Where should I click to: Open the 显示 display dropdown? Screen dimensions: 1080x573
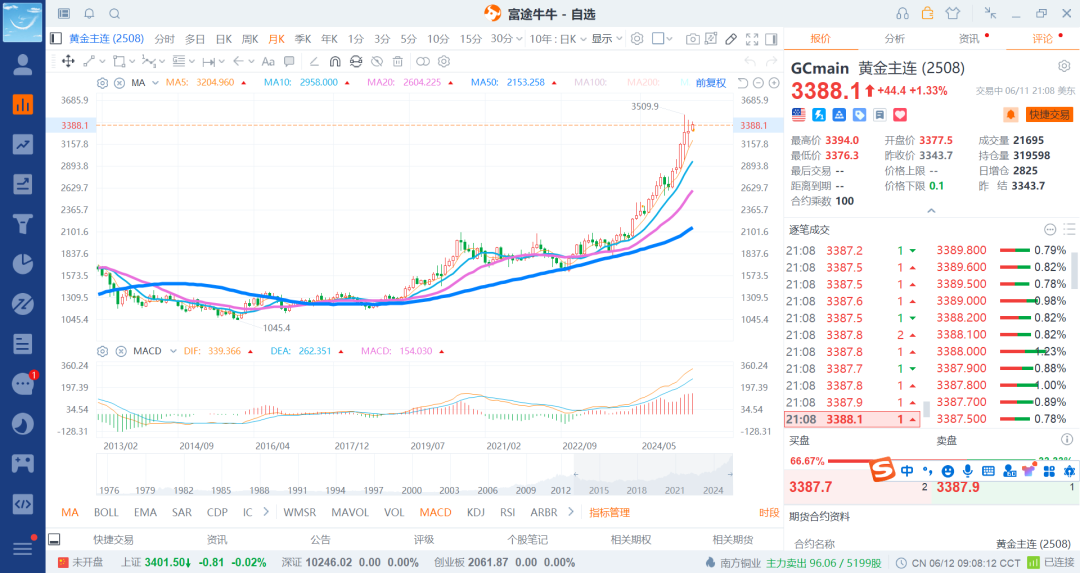[607, 39]
